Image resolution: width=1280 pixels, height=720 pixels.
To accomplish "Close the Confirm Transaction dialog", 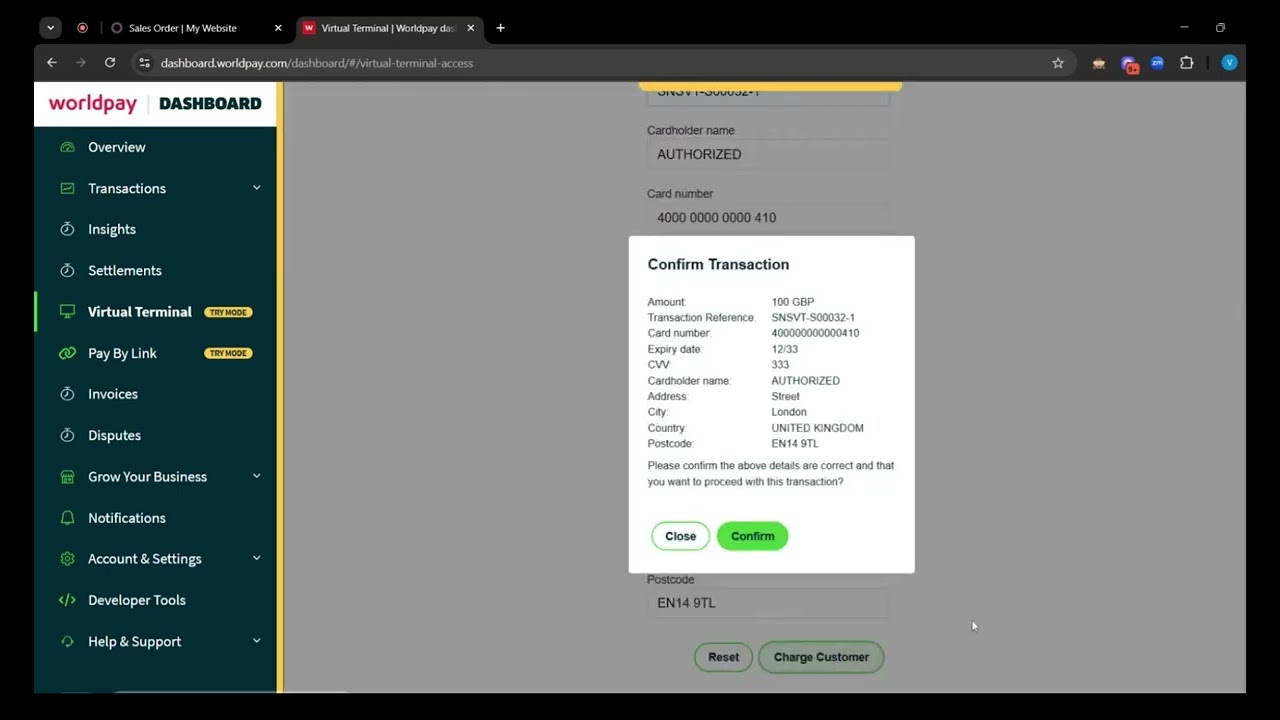I will coord(680,536).
